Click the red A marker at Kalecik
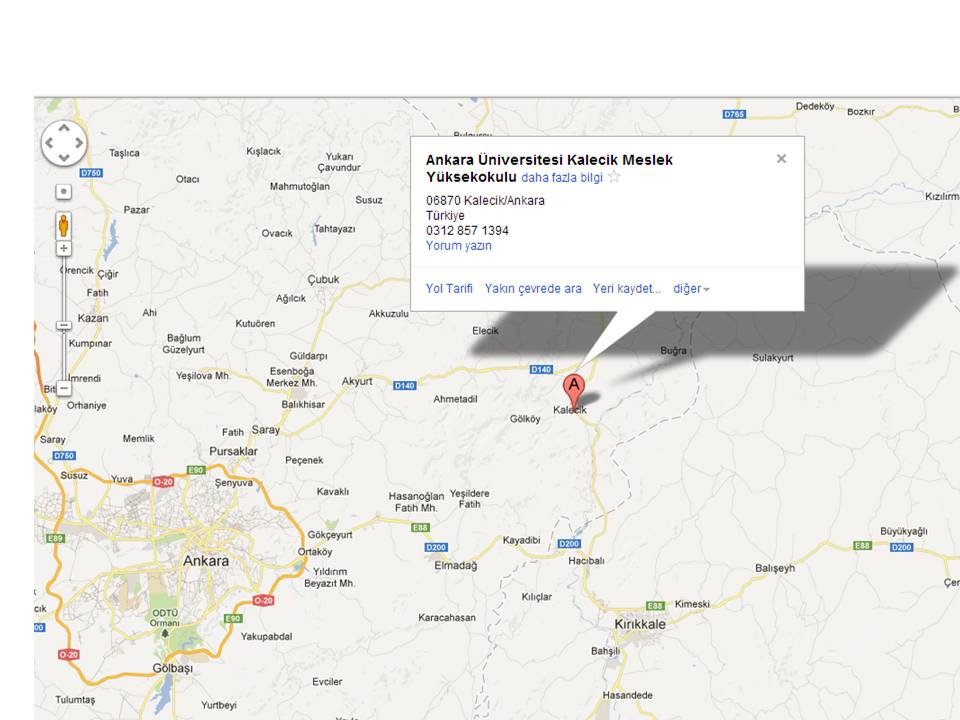 [x=574, y=391]
